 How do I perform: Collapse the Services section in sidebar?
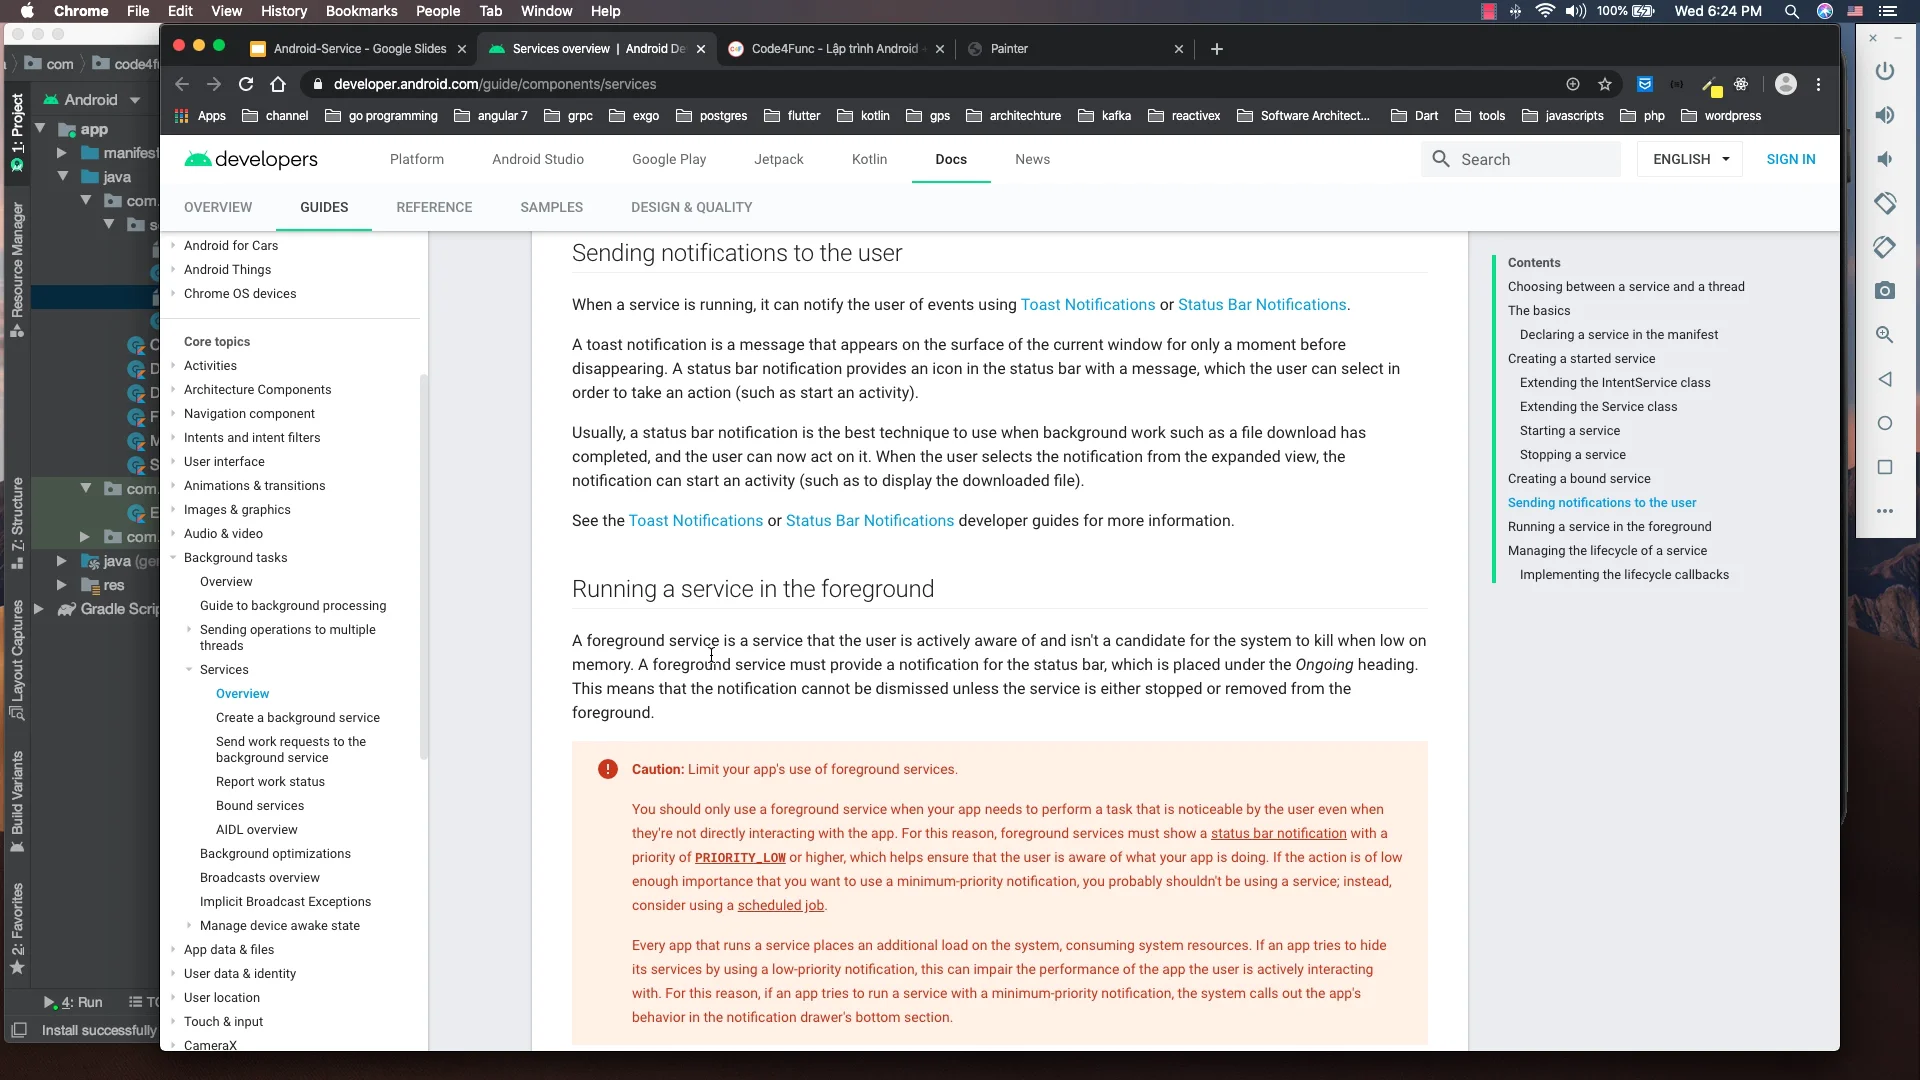189,670
